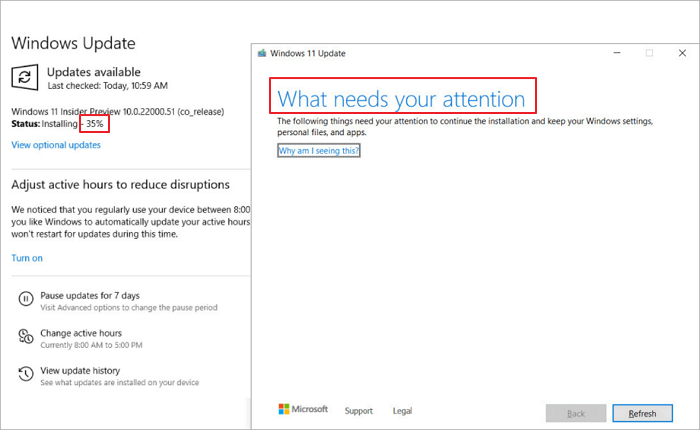Viewport: 700px width, 430px height.
Task: Click the Last checked: Today, 10:59 AM text
Action: tap(108, 86)
